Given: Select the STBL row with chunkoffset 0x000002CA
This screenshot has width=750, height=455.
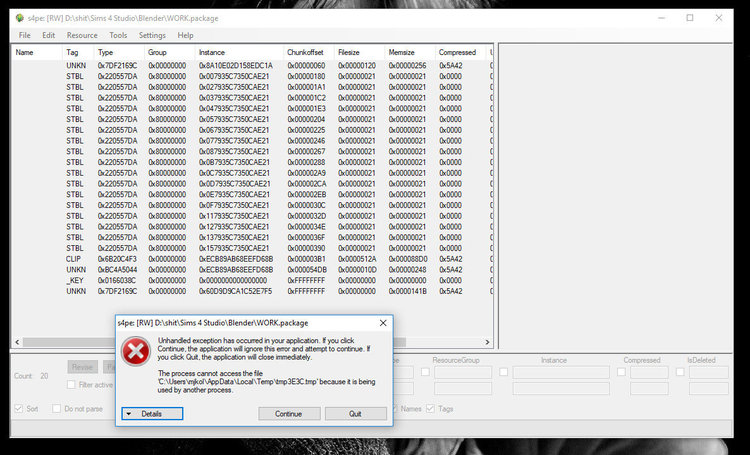Looking at the screenshot, I should (x=252, y=184).
